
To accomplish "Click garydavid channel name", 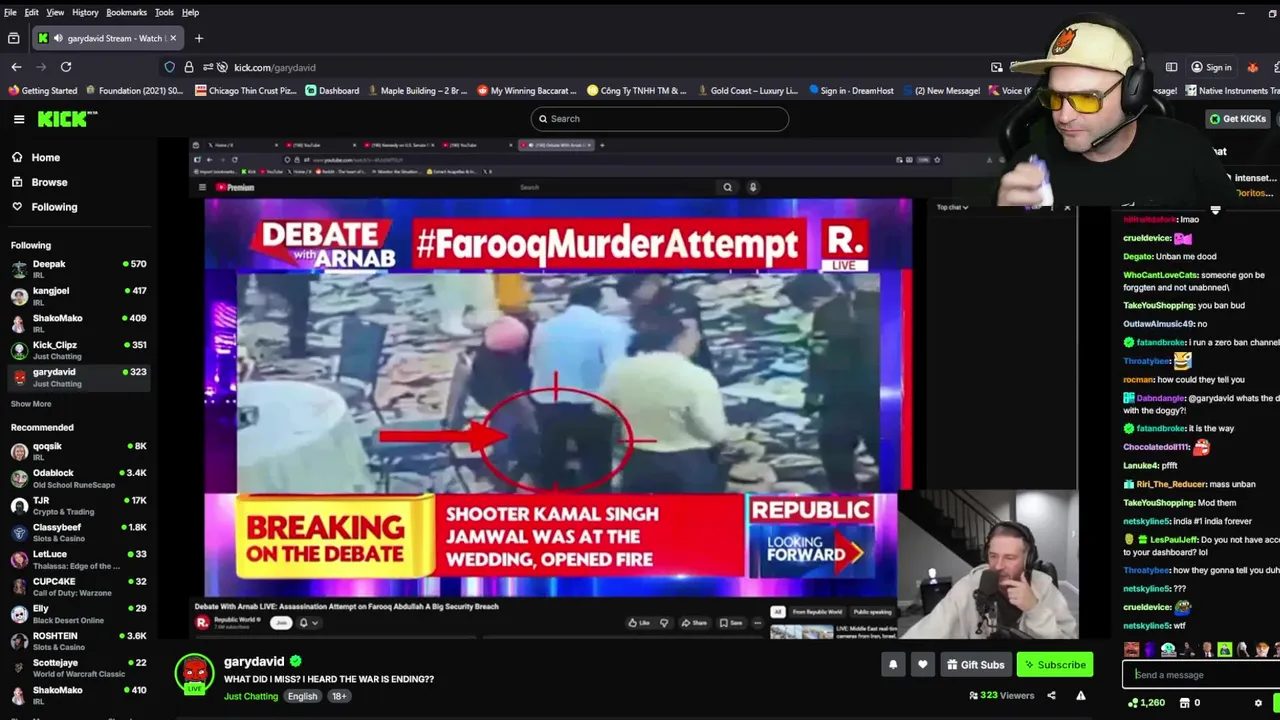I will pyautogui.click(x=254, y=662).
